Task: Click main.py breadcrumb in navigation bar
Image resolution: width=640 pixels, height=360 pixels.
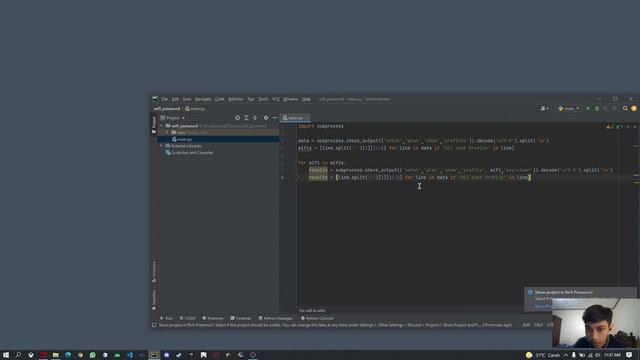Action: click(x=195, y=109)
